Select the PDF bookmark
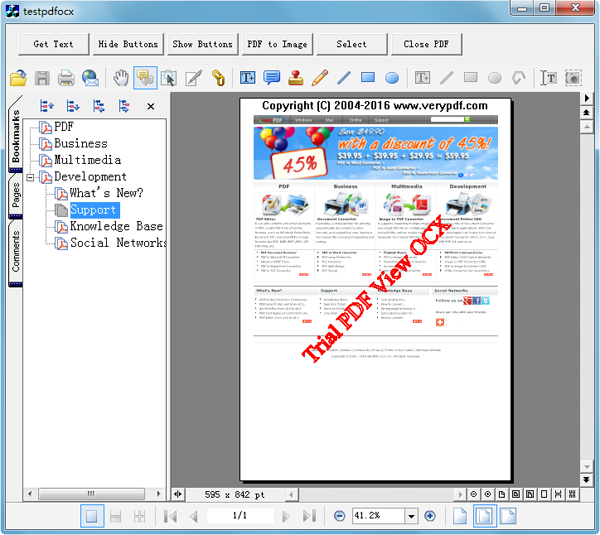The image size is (600, 535). click(x=64, y=127)
